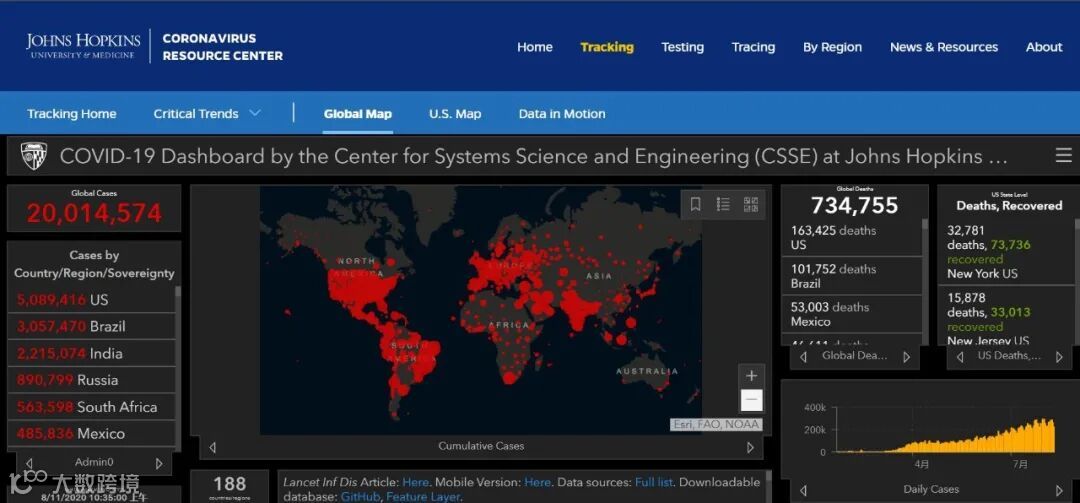Click left arrow beside Global Deaths tab
The height and width of the screenshot is (503, 1080).
(x=803, y=357)
